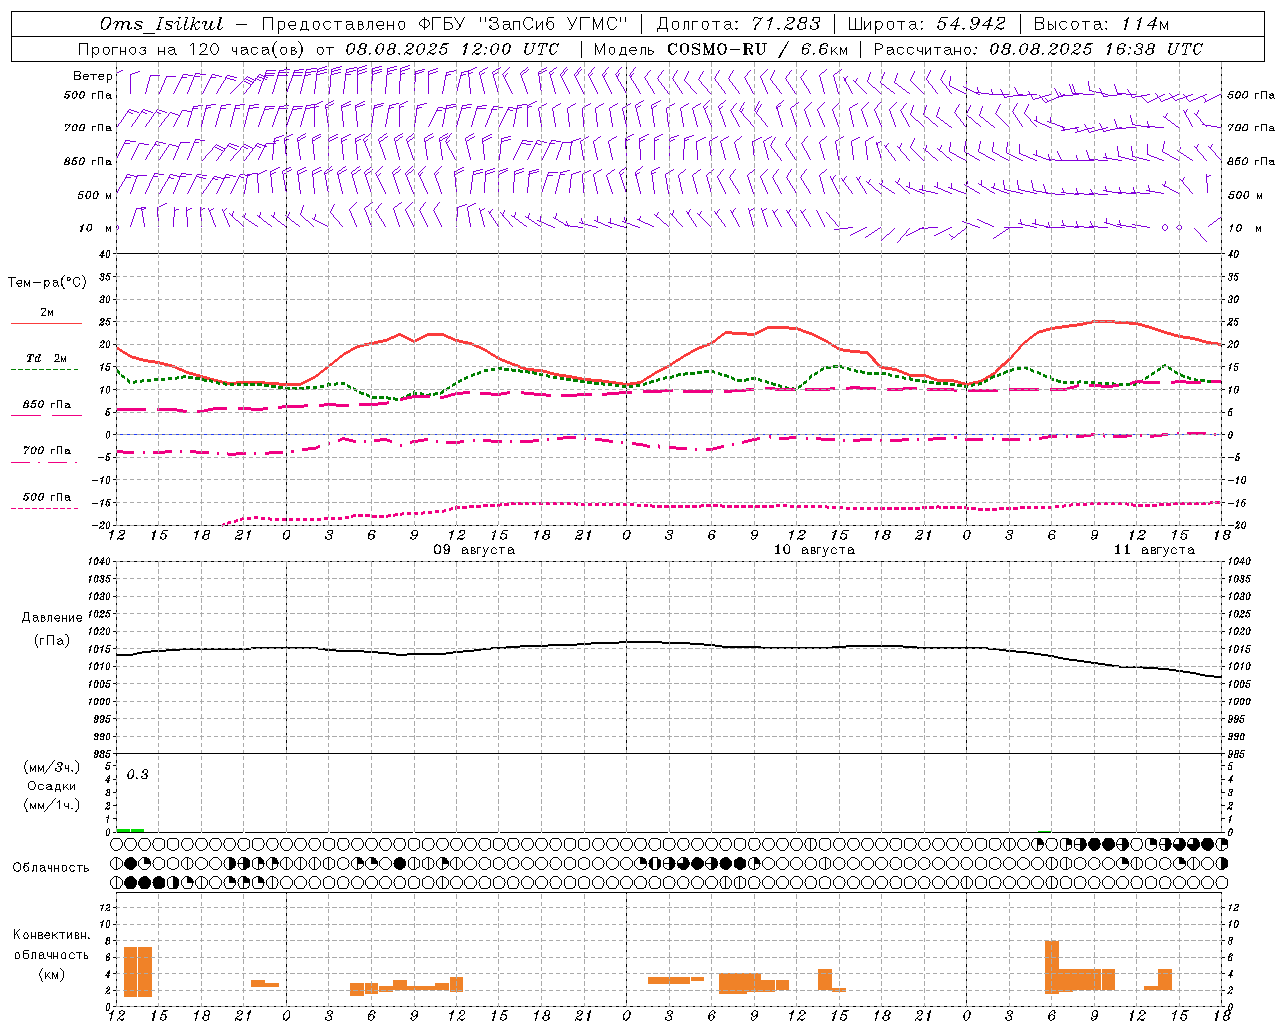Select the (мм/1ч.) precipitation unit label

(52, 805)
